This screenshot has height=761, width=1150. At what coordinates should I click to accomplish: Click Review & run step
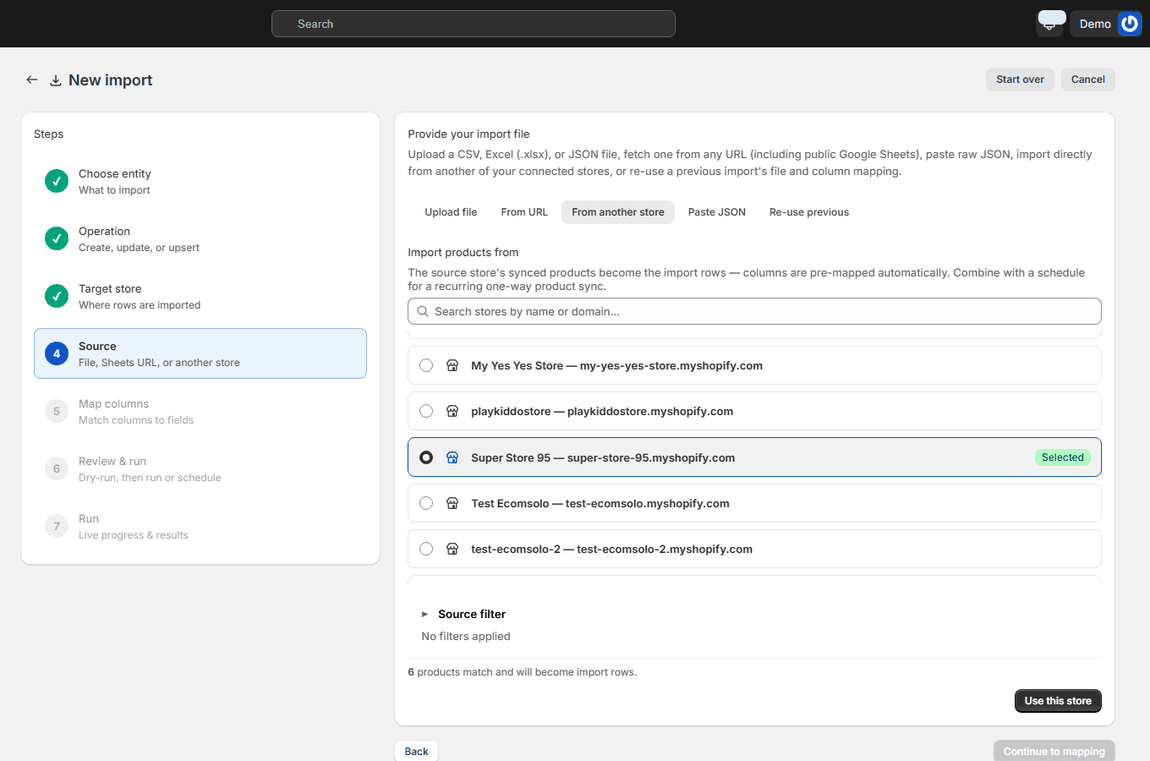[x=200, y=468]
